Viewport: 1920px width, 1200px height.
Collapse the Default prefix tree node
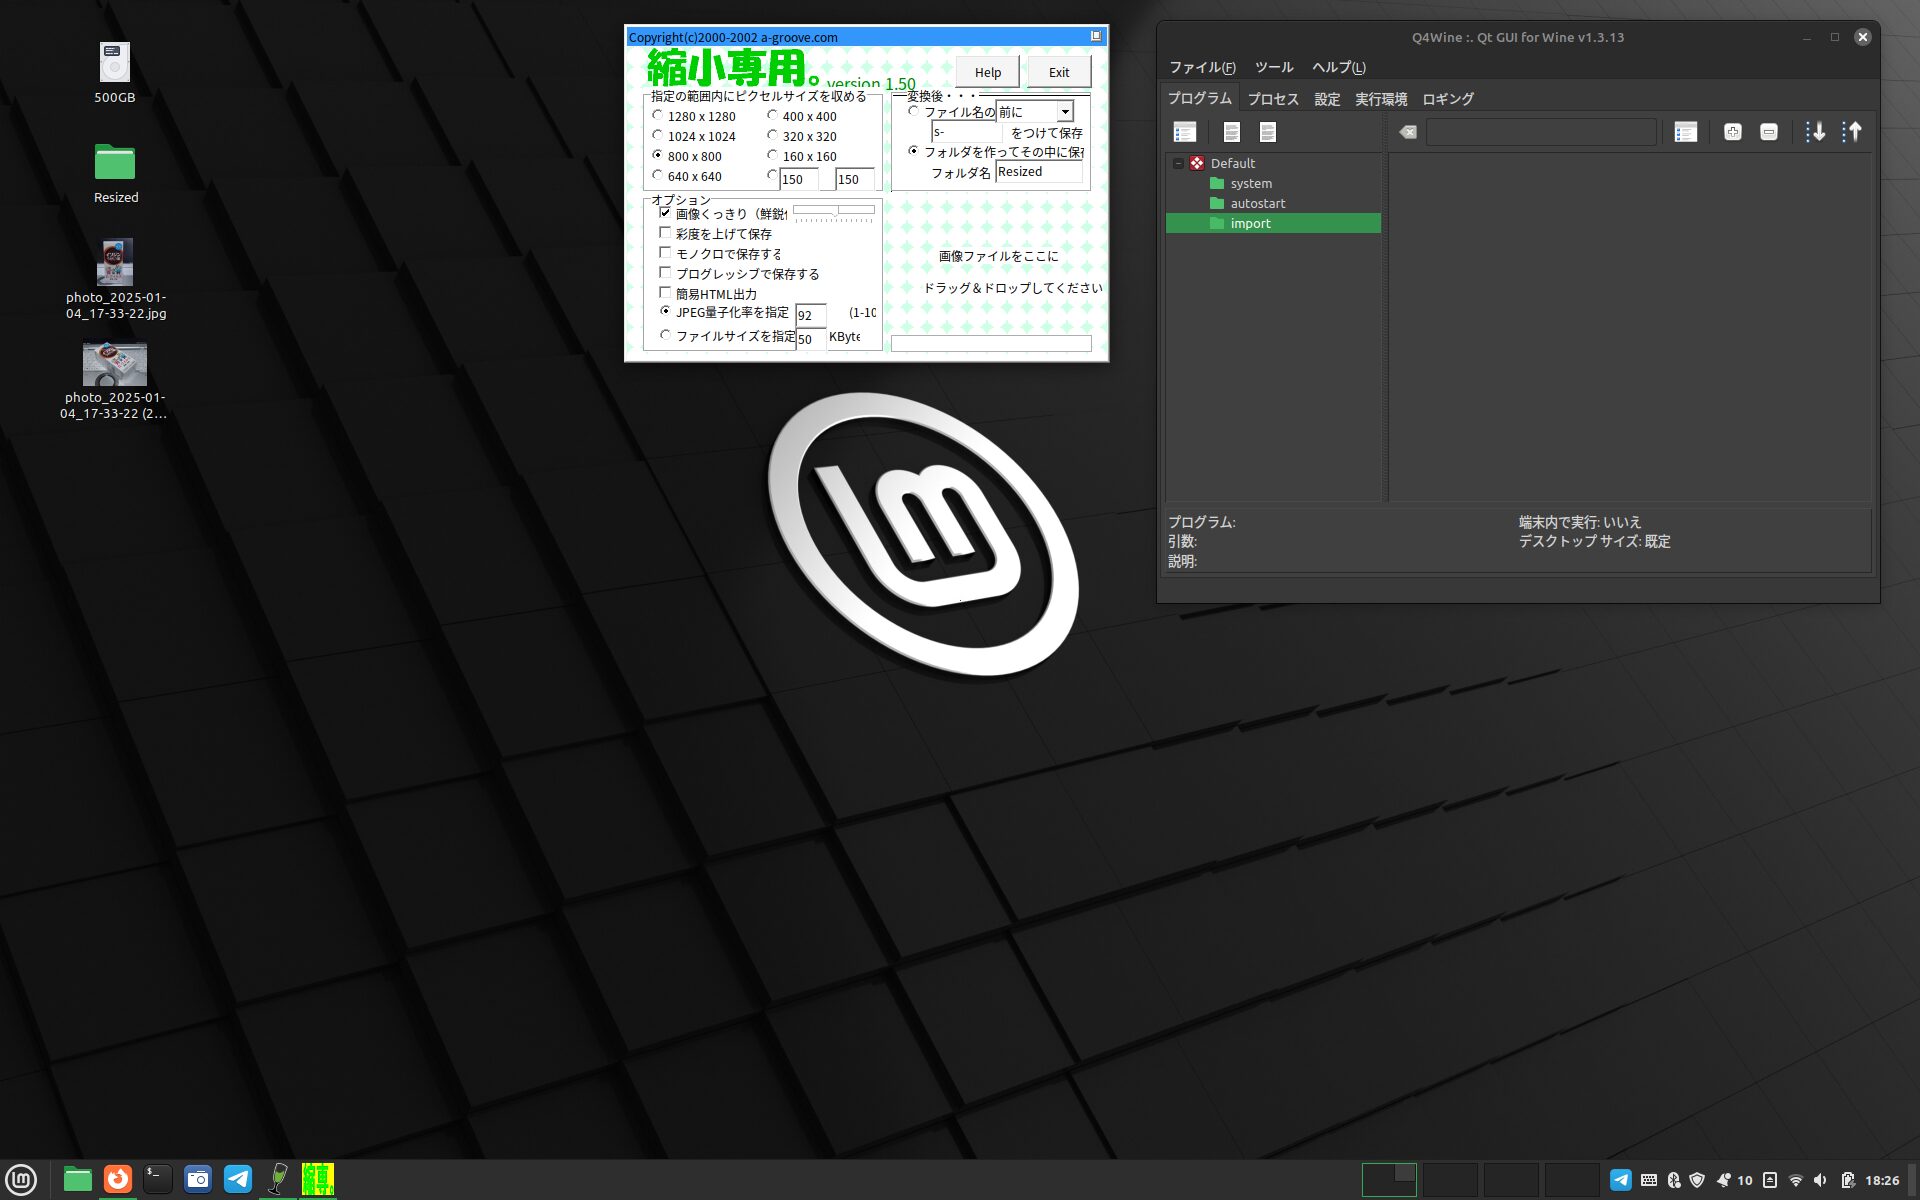click(1178, 163)
